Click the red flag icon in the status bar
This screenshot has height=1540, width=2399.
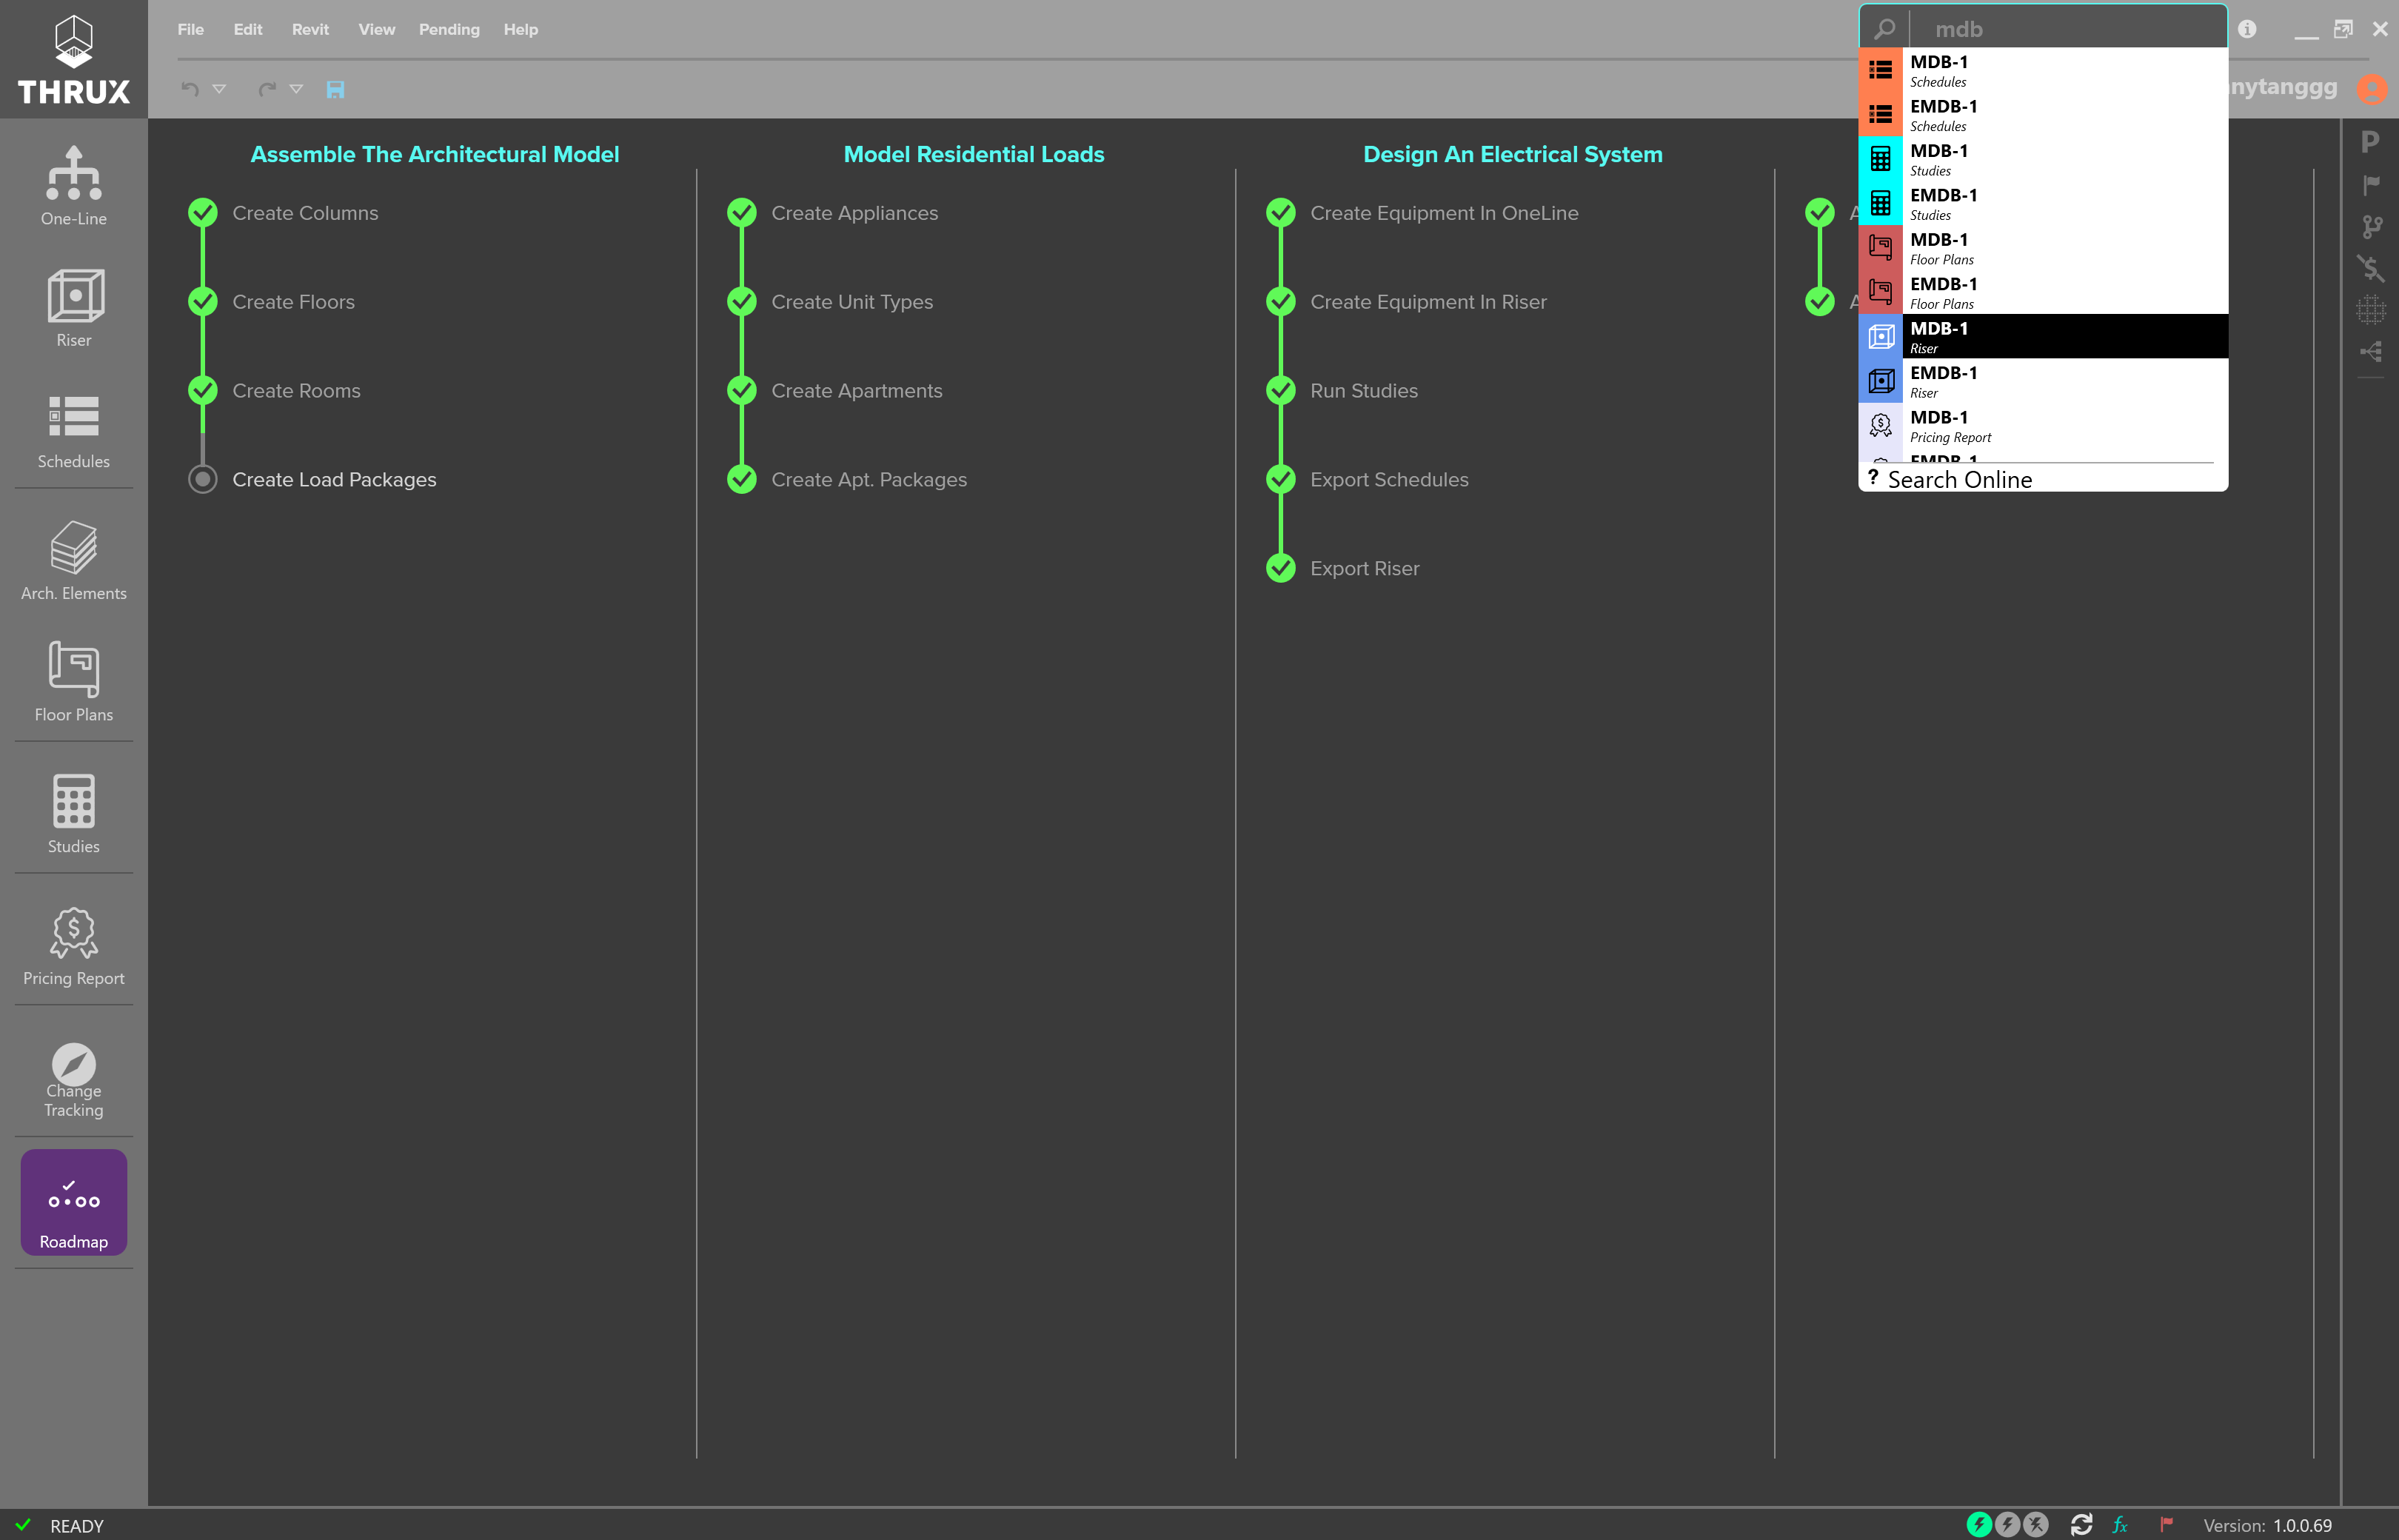[x=2166, y=1525]
